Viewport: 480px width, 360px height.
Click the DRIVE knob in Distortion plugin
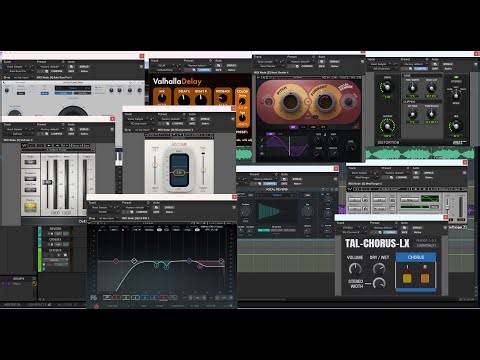[x=387, y=88]
